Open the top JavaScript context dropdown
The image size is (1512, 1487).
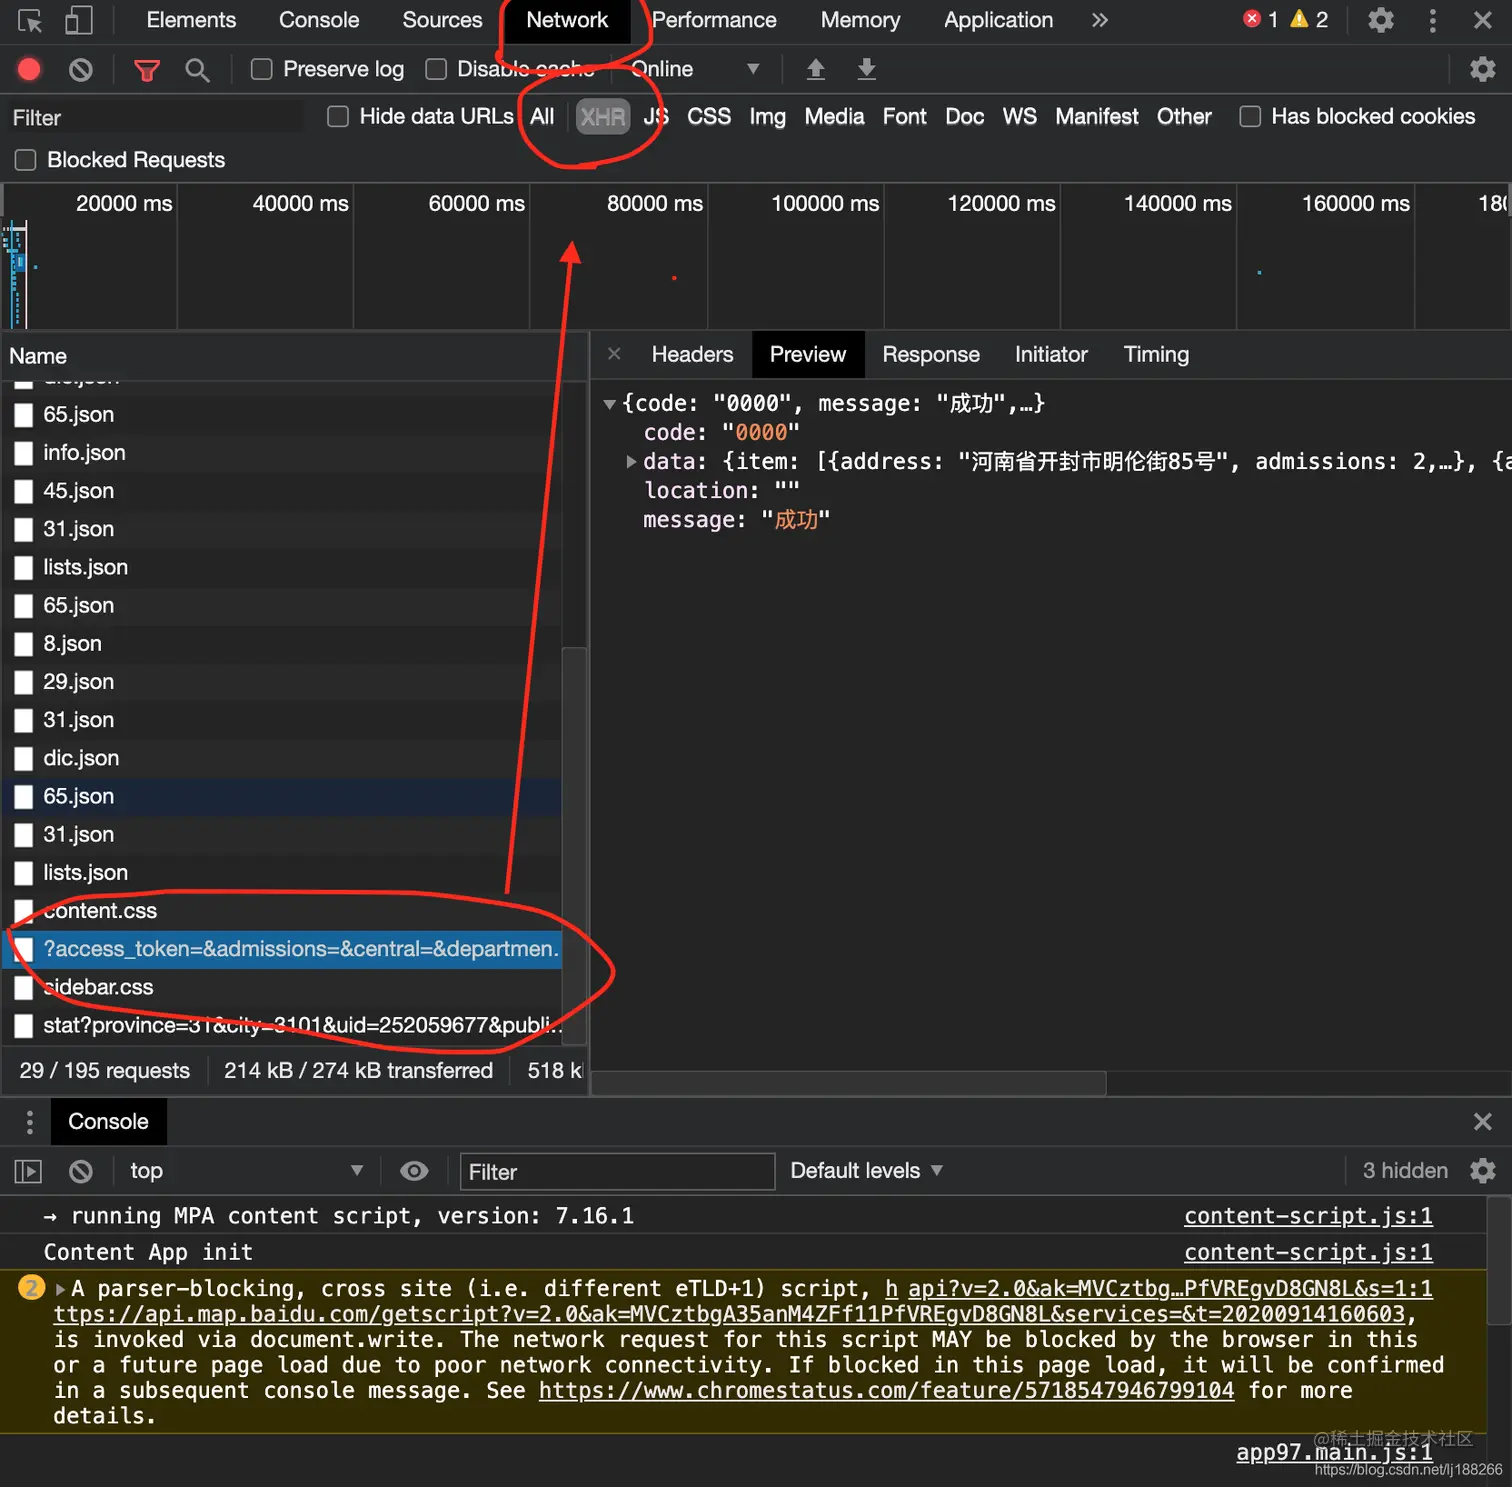pos(245,1171)
